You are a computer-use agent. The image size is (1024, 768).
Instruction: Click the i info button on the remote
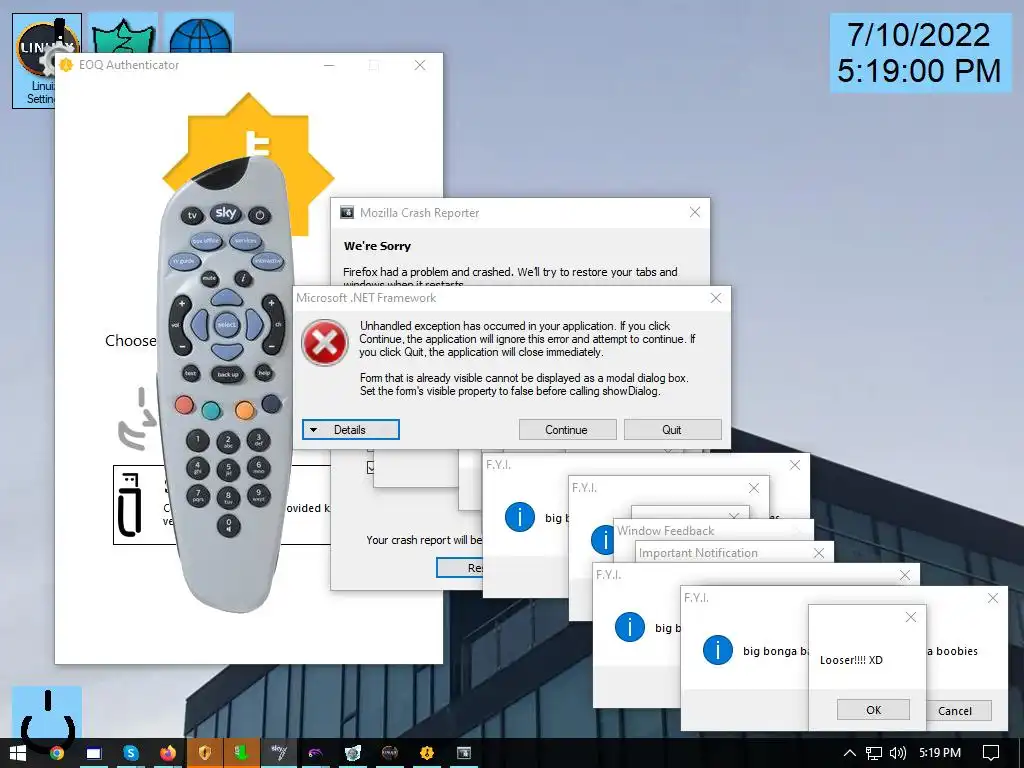point(244,278)
